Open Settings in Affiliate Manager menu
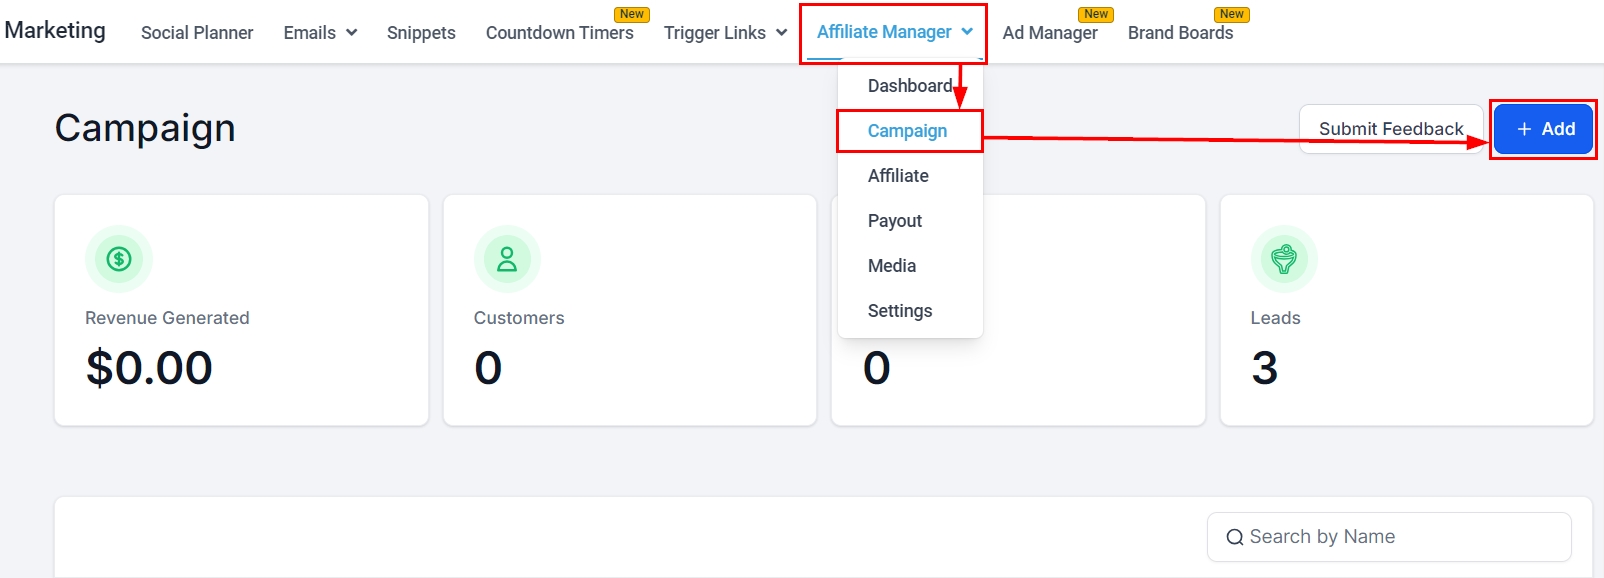Image resolution: width=1604 pixels, height=578 pixels. pyautogui.click(x=900, y=311)
